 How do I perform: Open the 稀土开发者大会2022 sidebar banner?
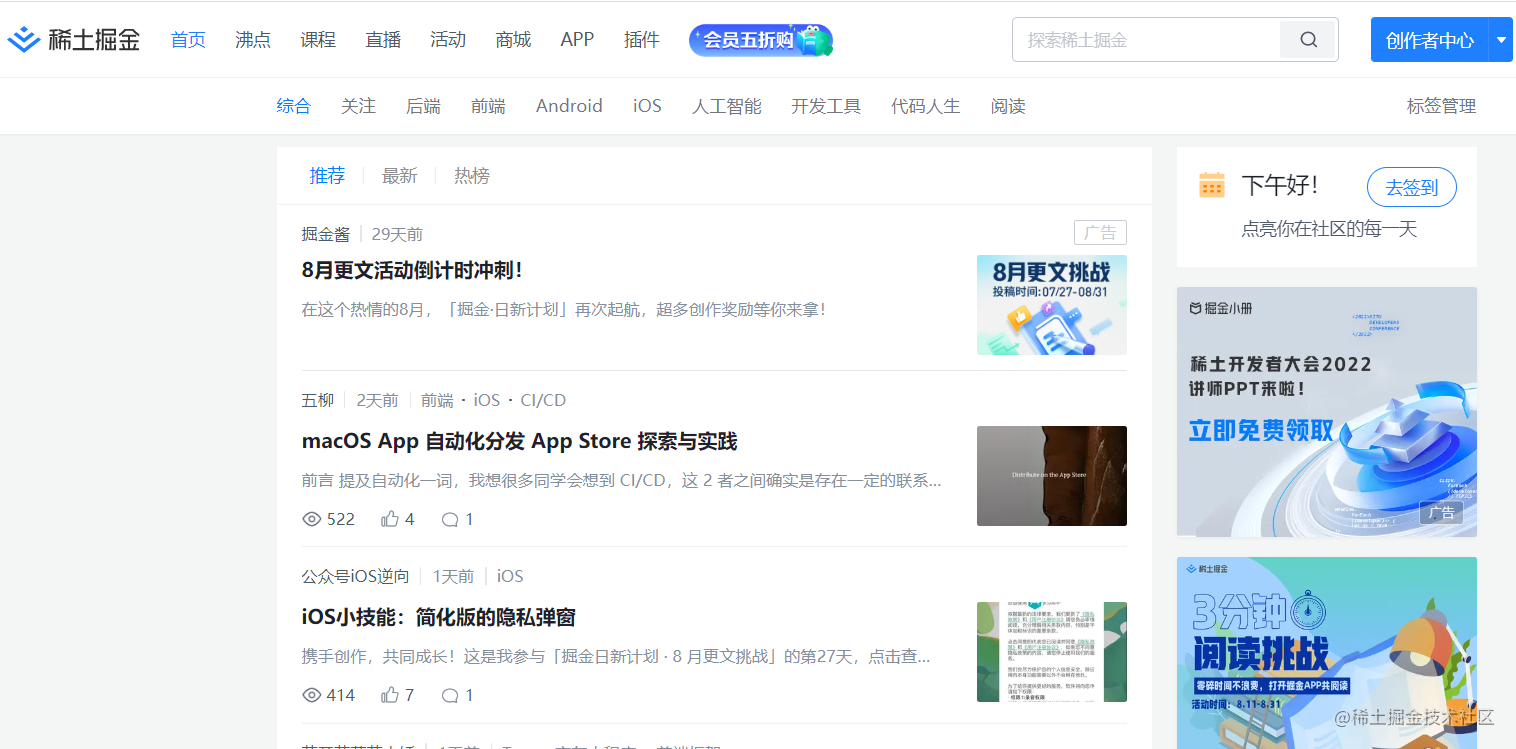pyautogui.click(x=1327, y=412)
